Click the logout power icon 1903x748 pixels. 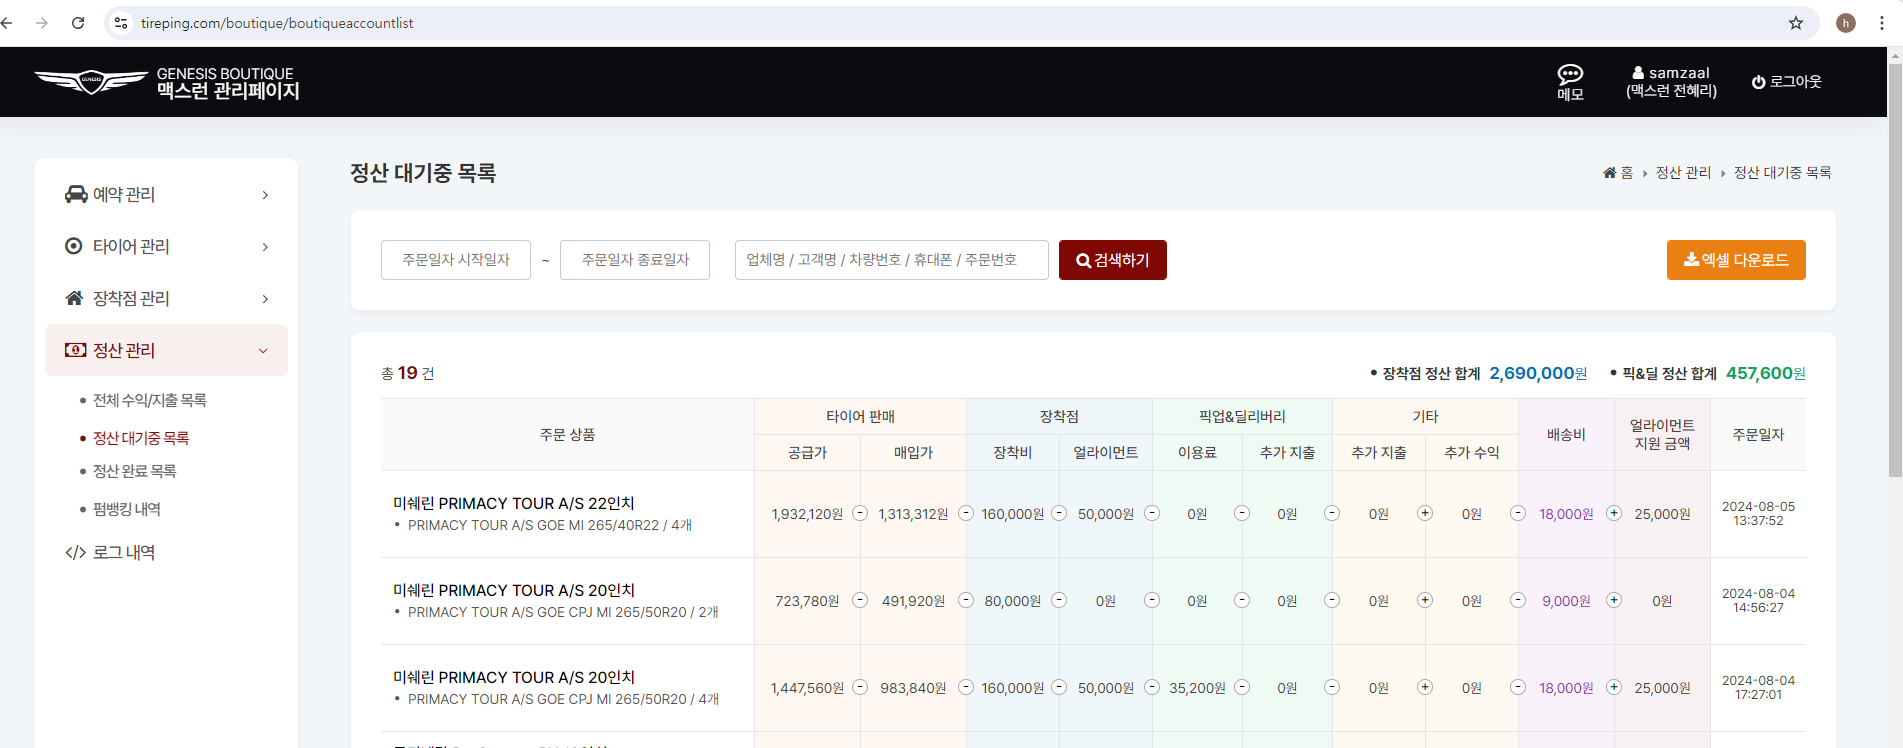[x=1758, y=82]
